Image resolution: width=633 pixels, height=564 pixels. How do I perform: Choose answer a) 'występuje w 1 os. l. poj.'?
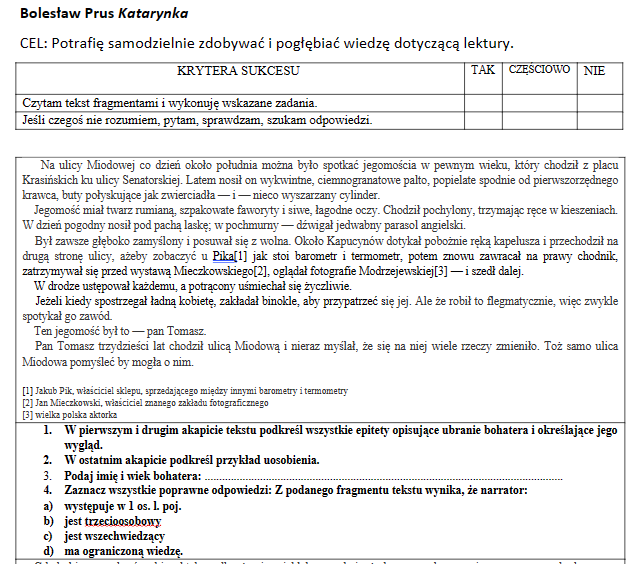click(x=119, y=506)
